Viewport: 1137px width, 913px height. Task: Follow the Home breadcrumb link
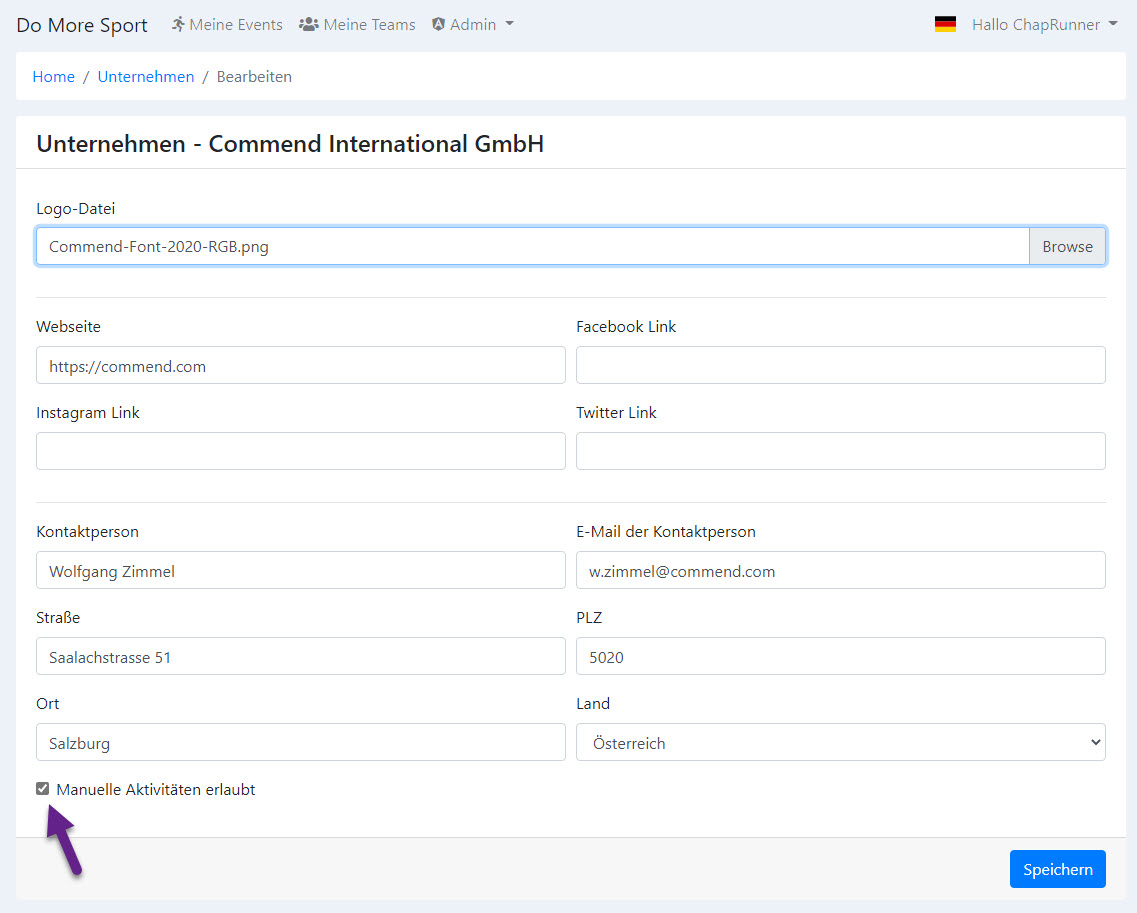click(x=54, y=77)
